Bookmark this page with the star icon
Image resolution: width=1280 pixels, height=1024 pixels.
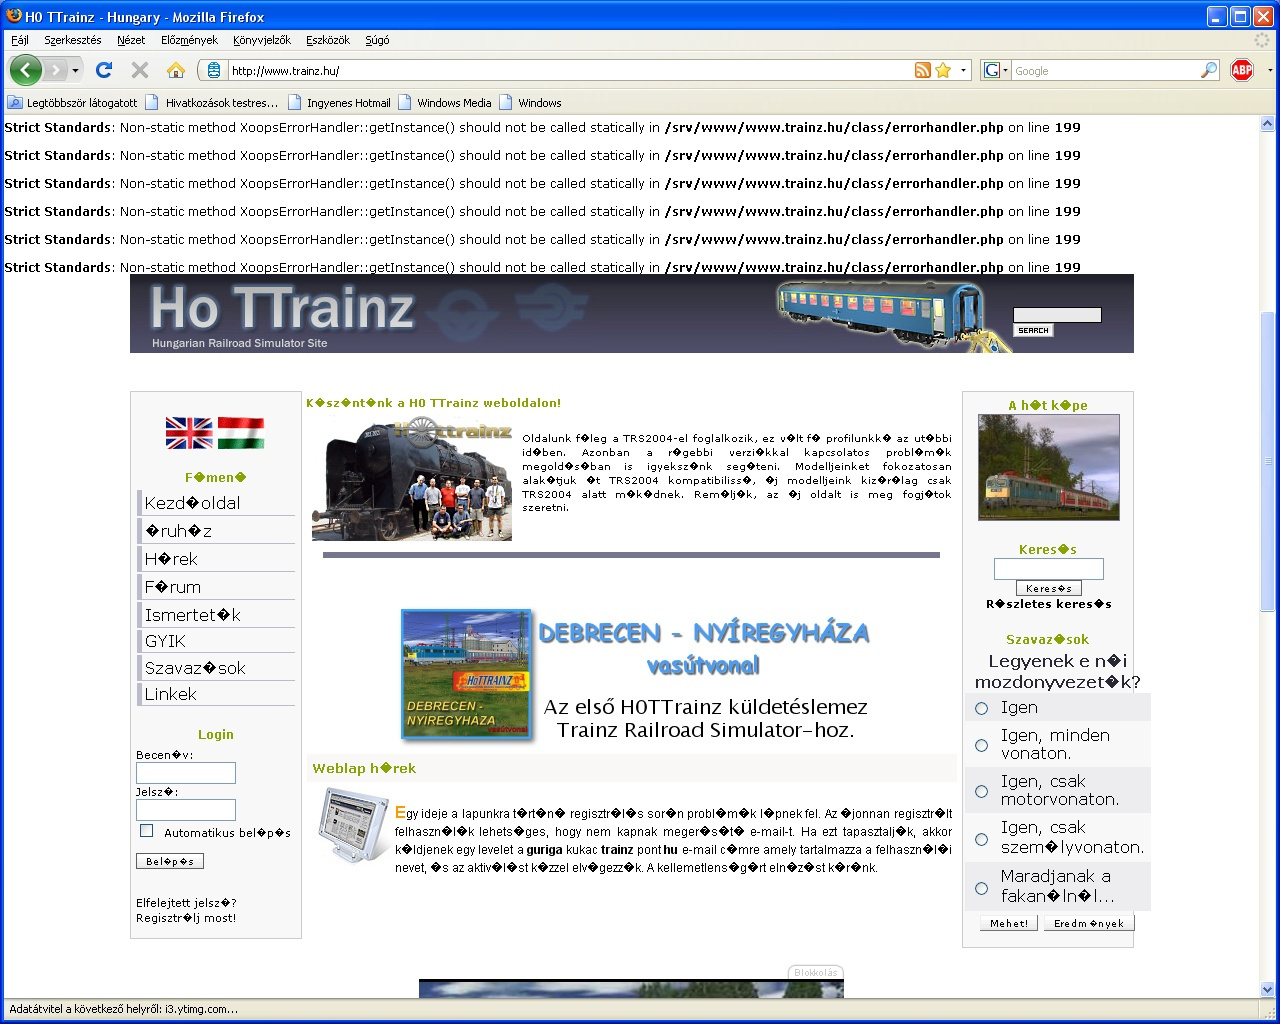(943, 70)
